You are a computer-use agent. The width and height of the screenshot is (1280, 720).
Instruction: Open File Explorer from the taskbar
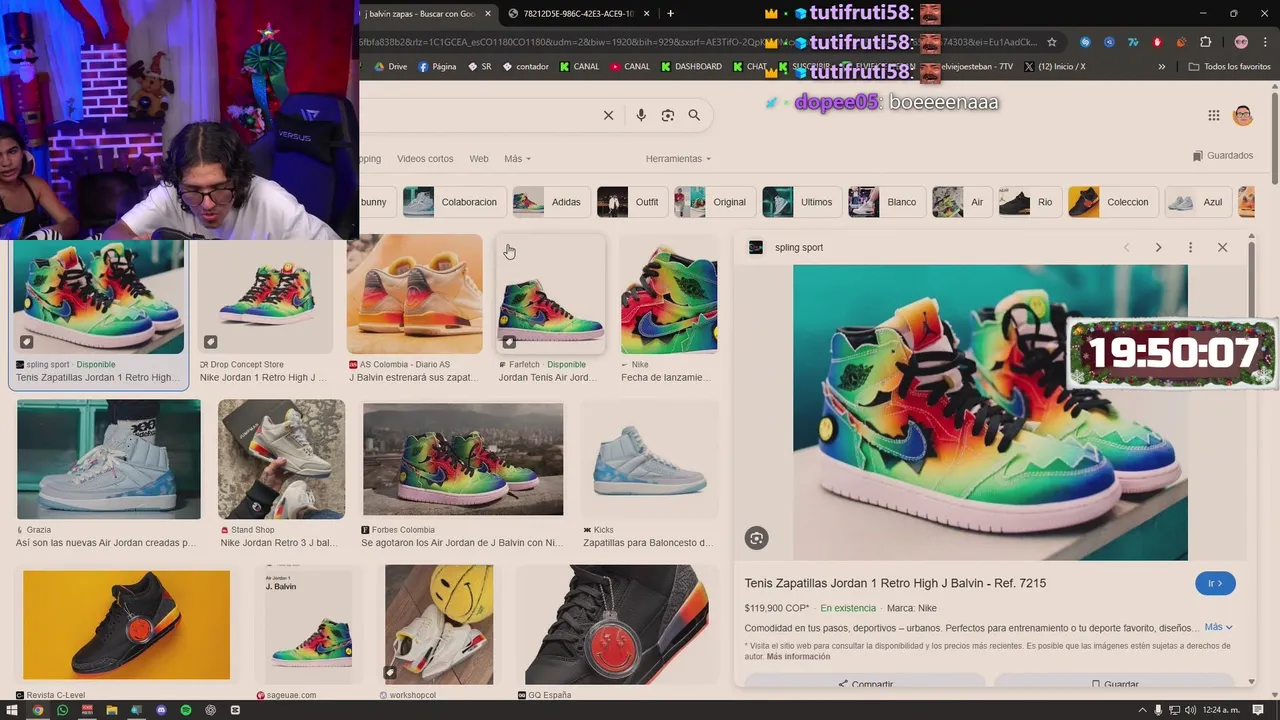pyautogui.click(x=112, y=710)
